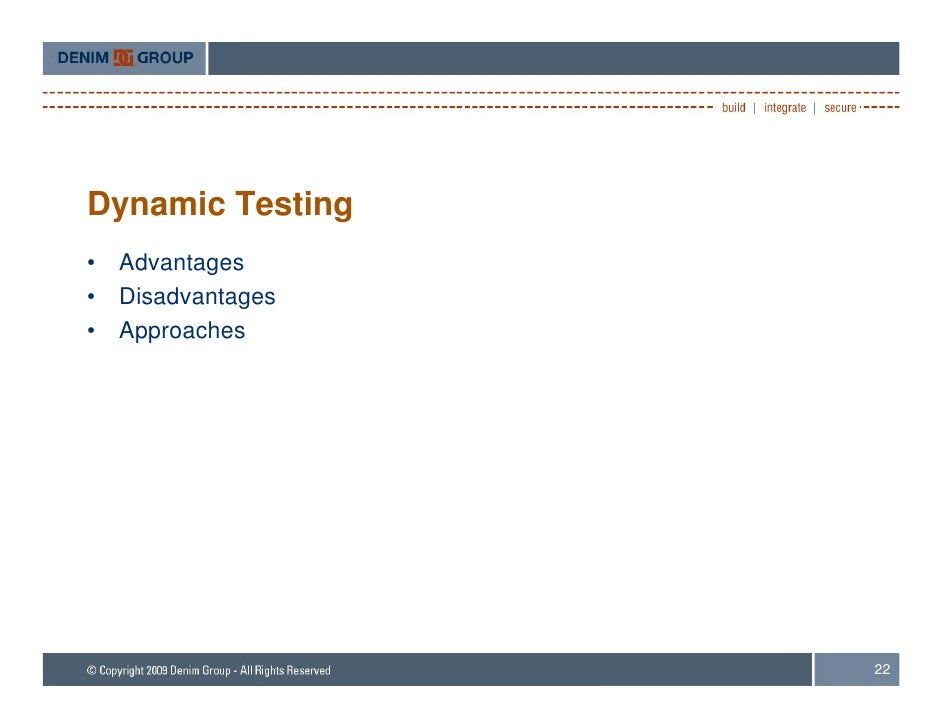Click the Denim Group logo

125,58
